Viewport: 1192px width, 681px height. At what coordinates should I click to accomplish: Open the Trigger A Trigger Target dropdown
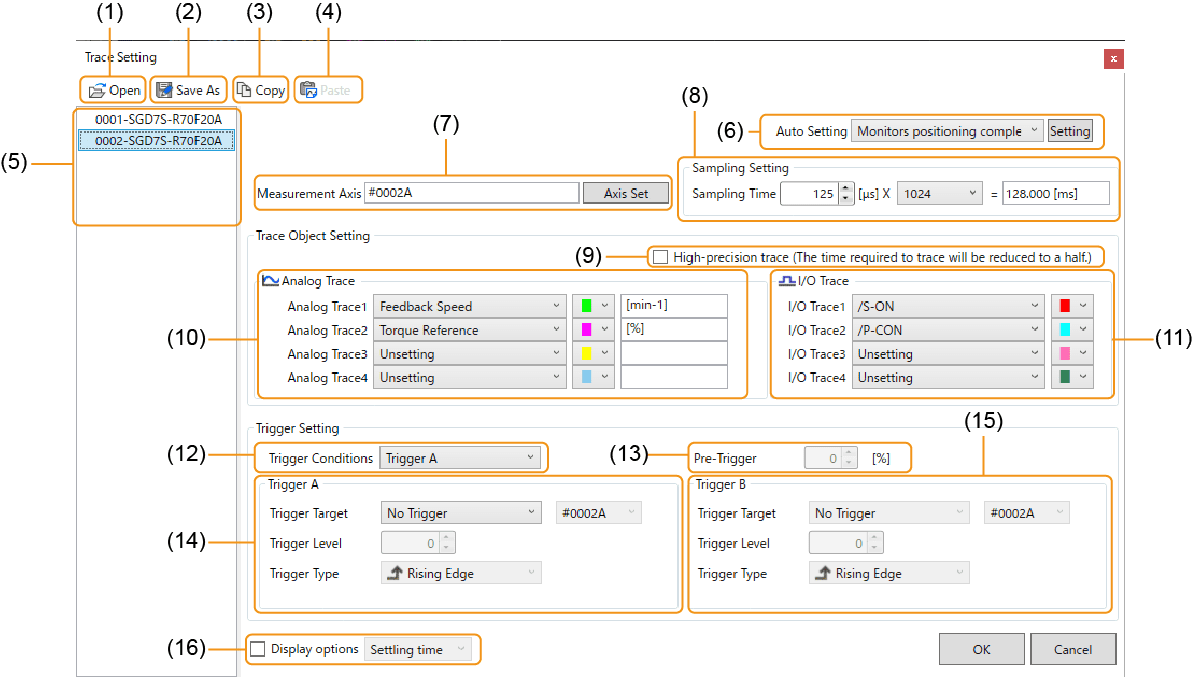click(461, 513)
